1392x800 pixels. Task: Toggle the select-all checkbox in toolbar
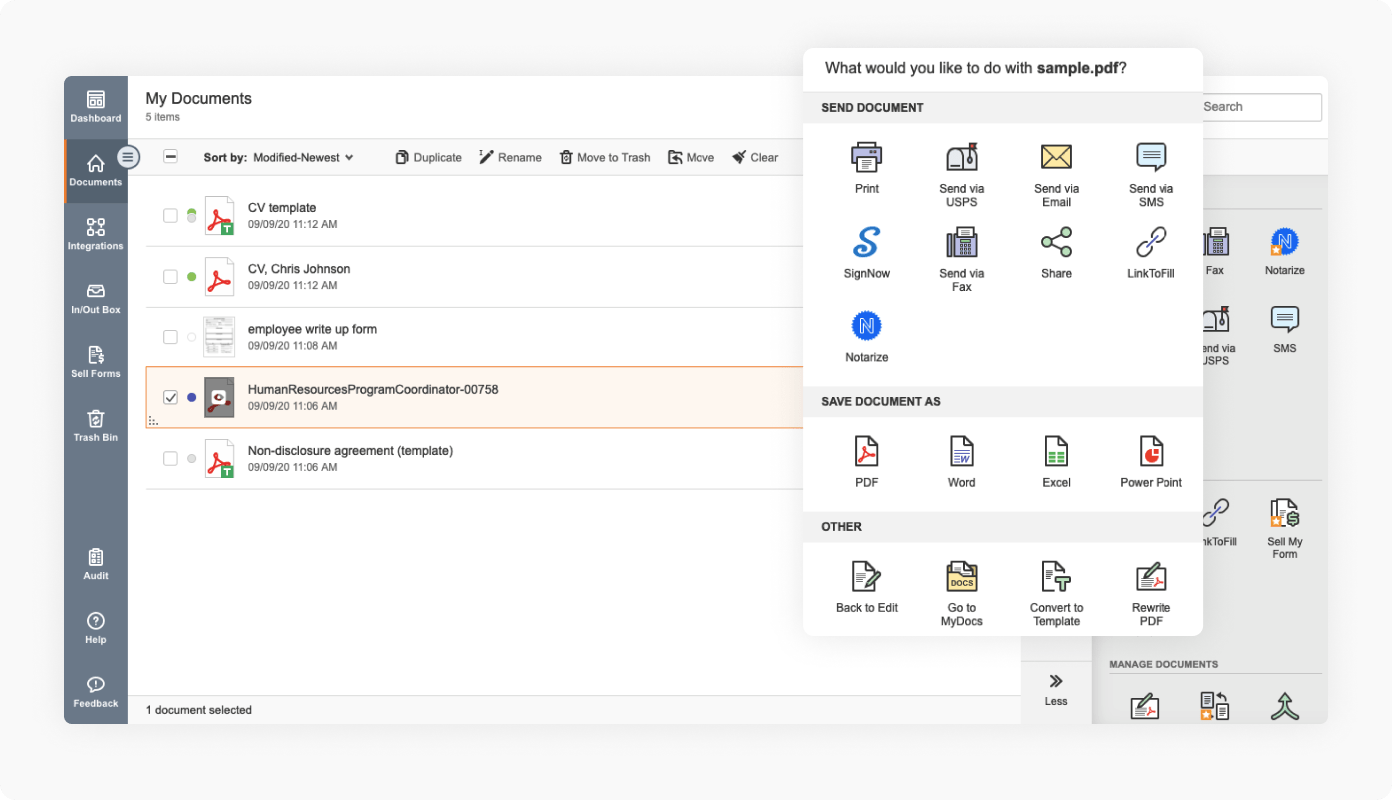[x=170, y=157]
